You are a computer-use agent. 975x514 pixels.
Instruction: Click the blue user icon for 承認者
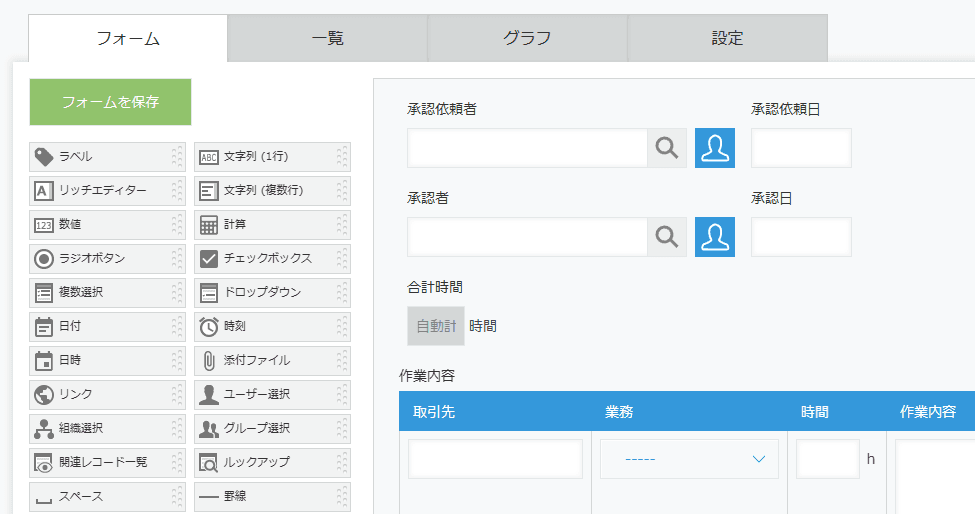click(x=714, y=237)
